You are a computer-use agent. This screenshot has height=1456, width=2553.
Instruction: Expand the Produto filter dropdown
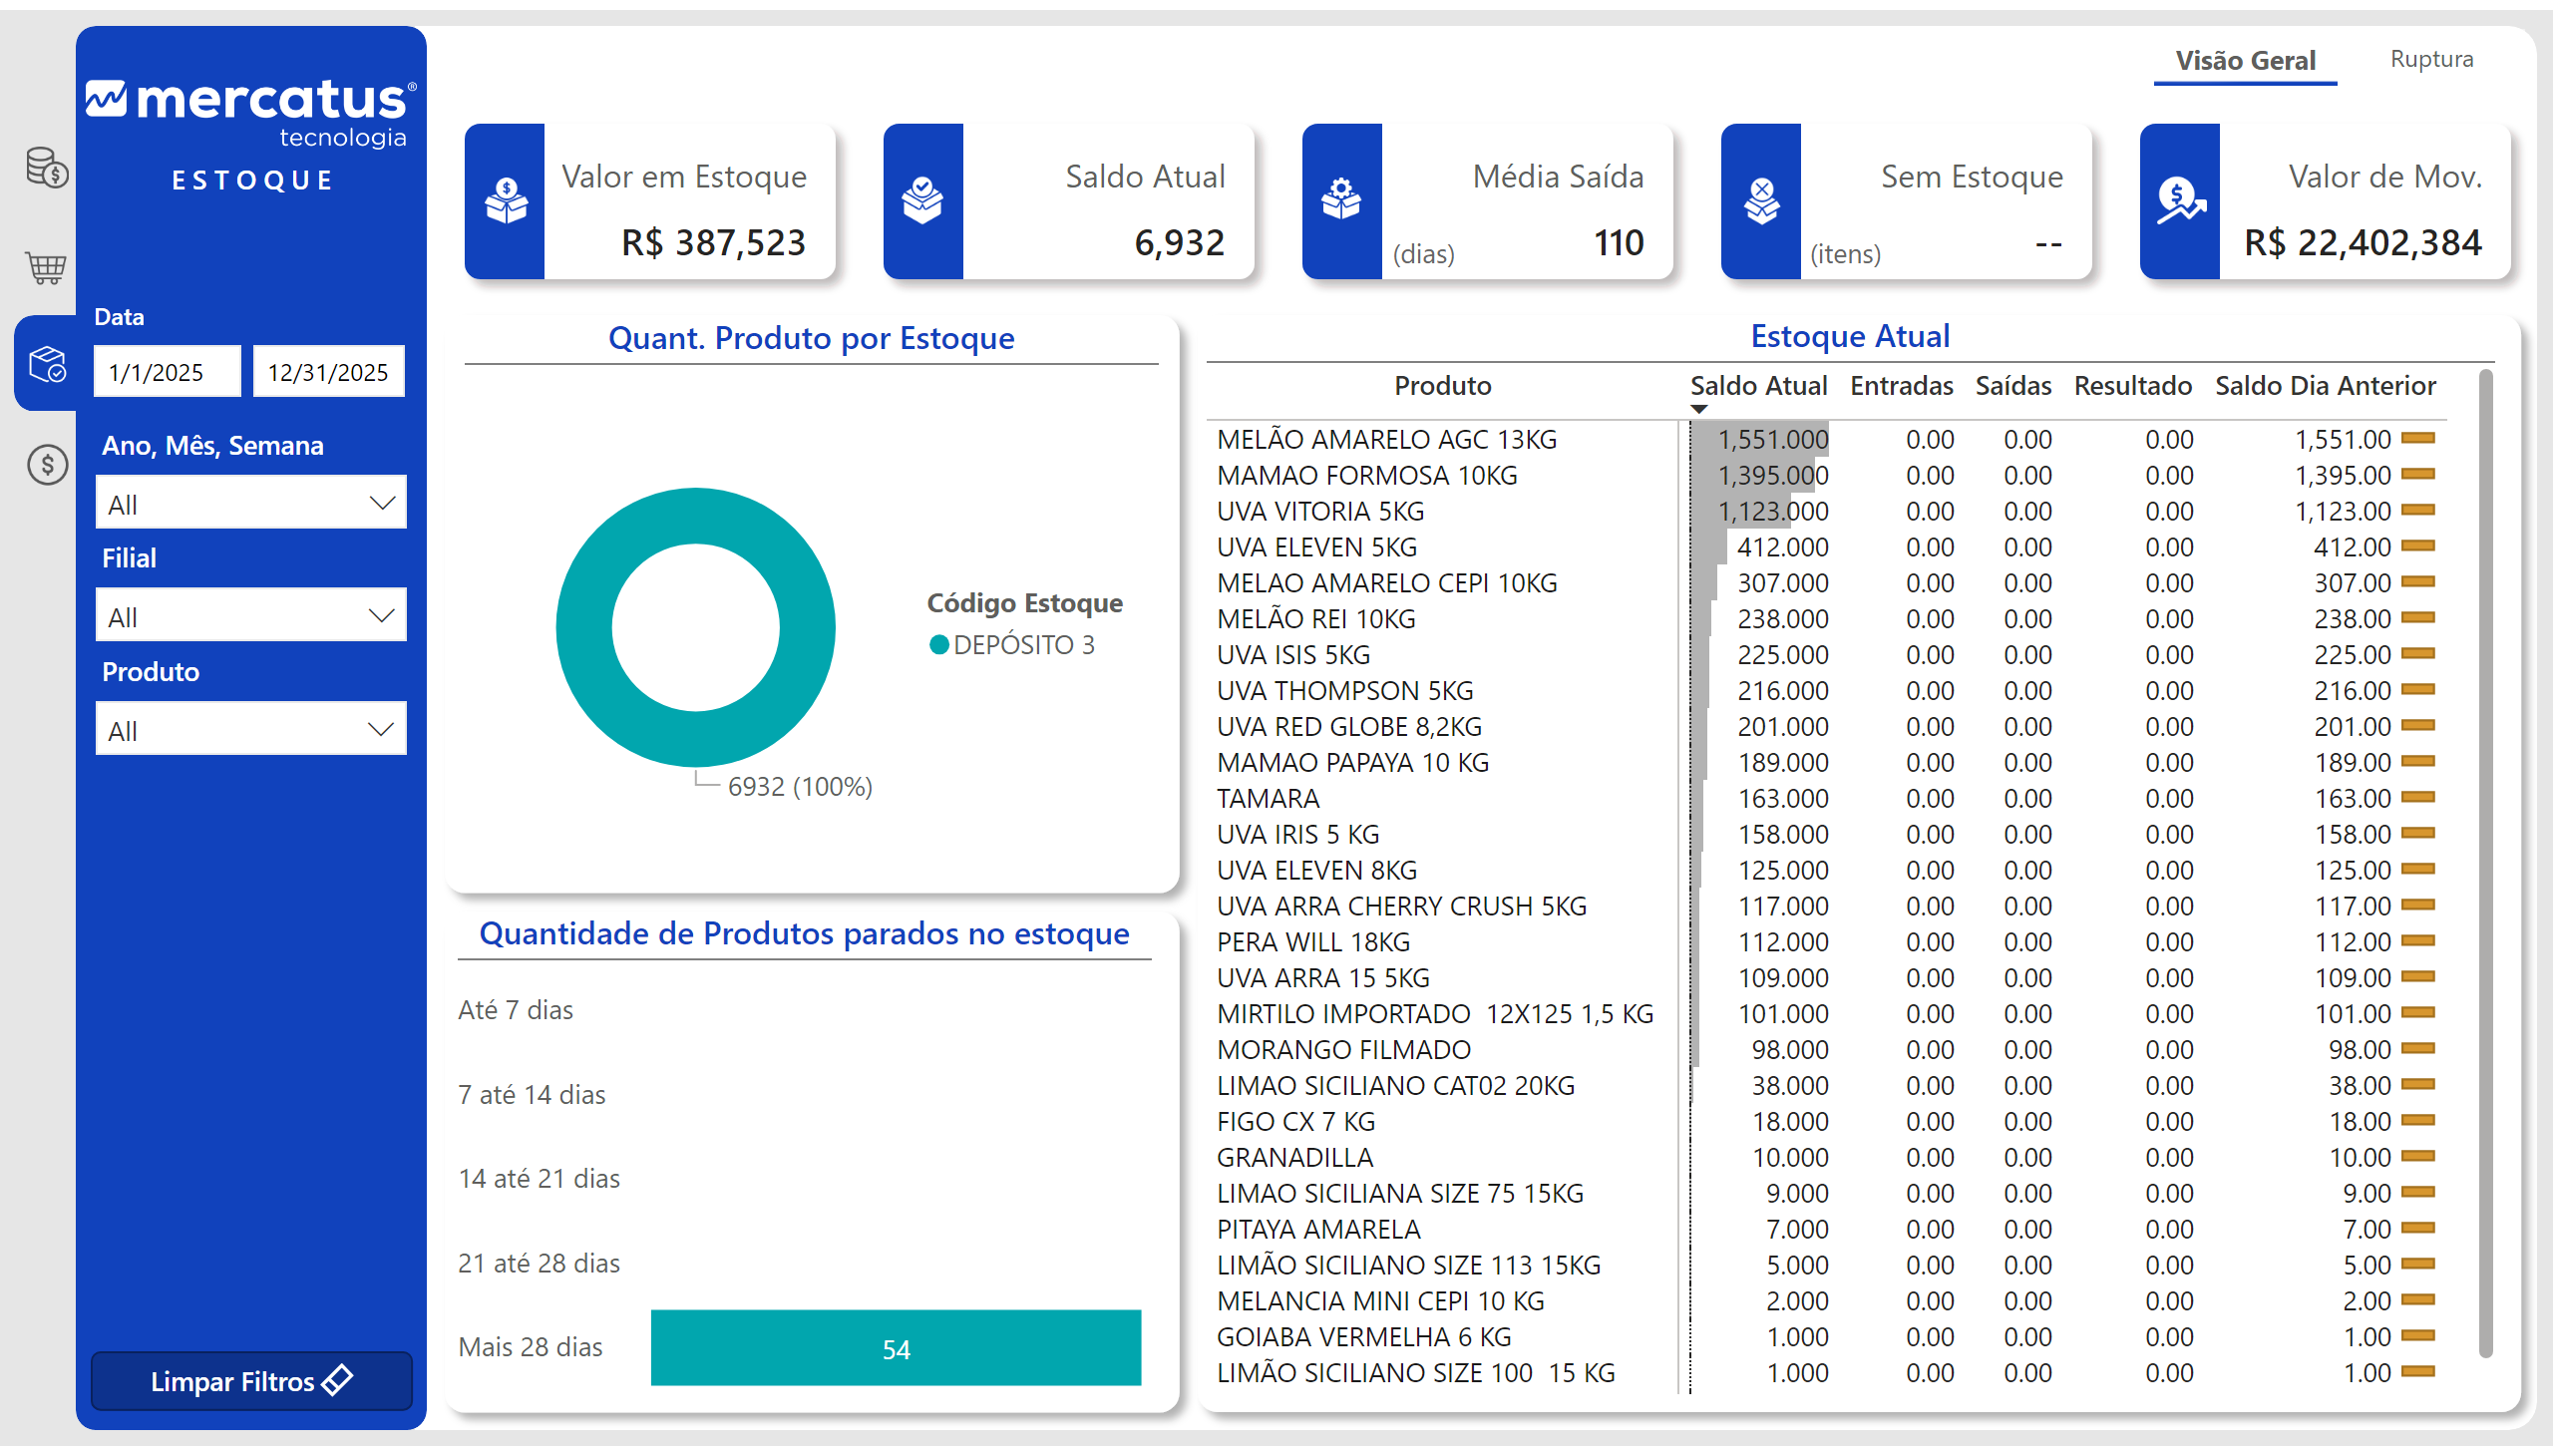coord(251,730)
